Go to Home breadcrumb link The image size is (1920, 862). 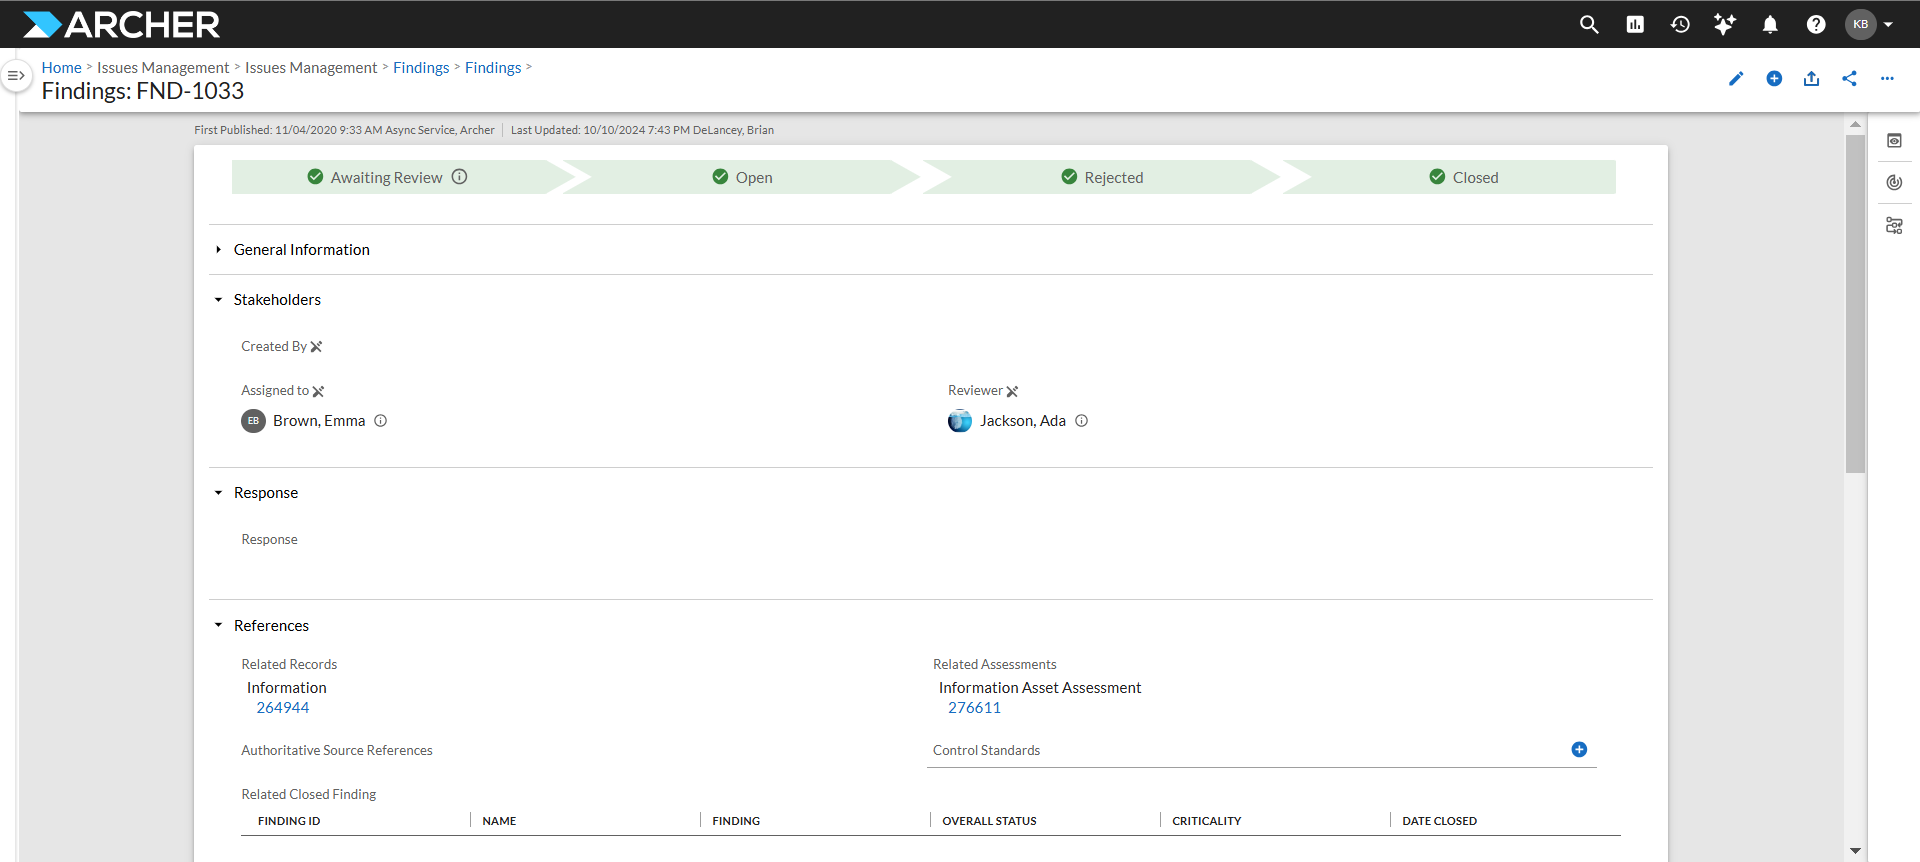tap(61, 67)
